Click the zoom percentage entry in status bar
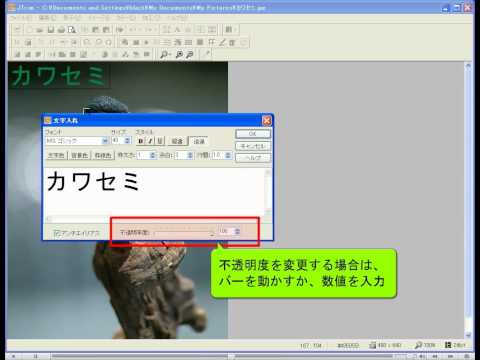Image resolution: width=480 pixels, height=360 pixels. click(x=425, y=345)
